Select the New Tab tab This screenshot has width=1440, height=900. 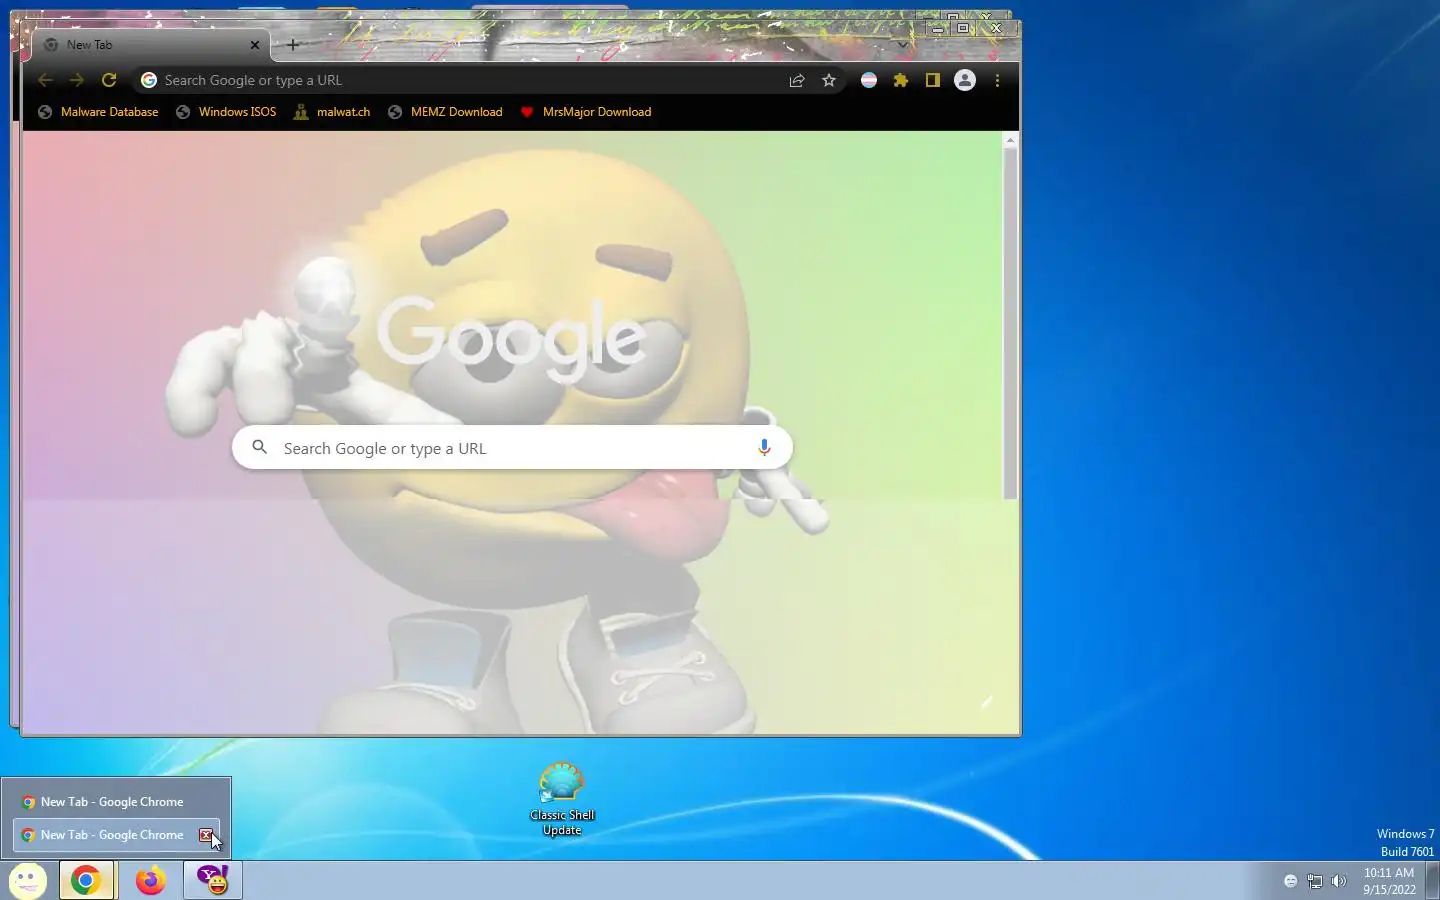(x=150, y=45)
